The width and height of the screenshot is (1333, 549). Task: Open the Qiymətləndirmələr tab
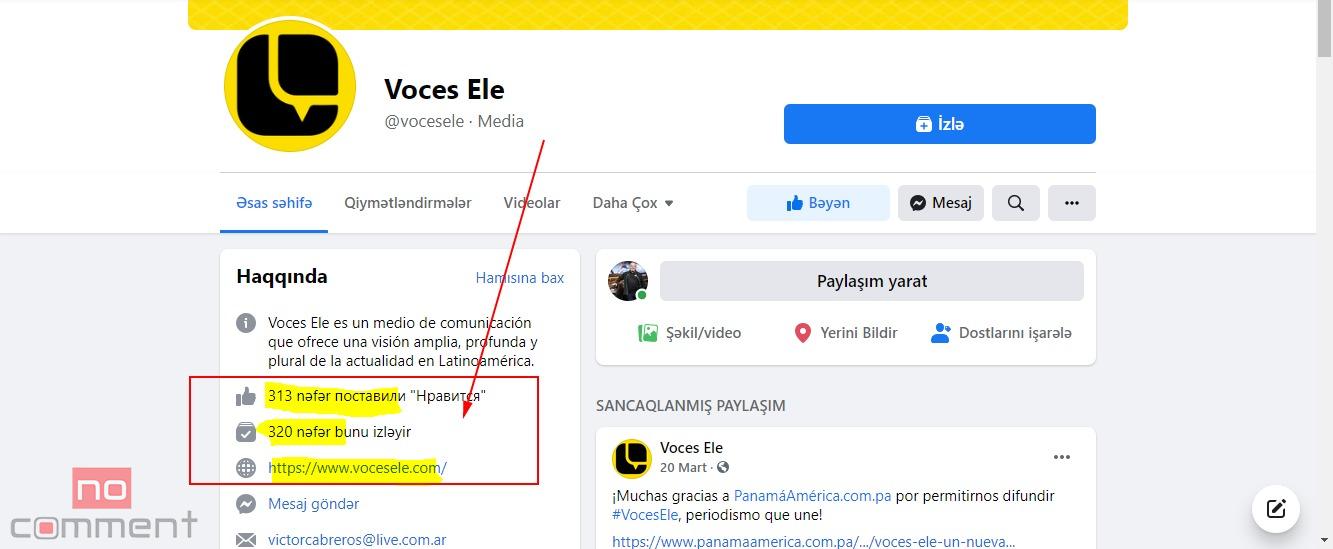pyautogui.click(x=408, y=203)
